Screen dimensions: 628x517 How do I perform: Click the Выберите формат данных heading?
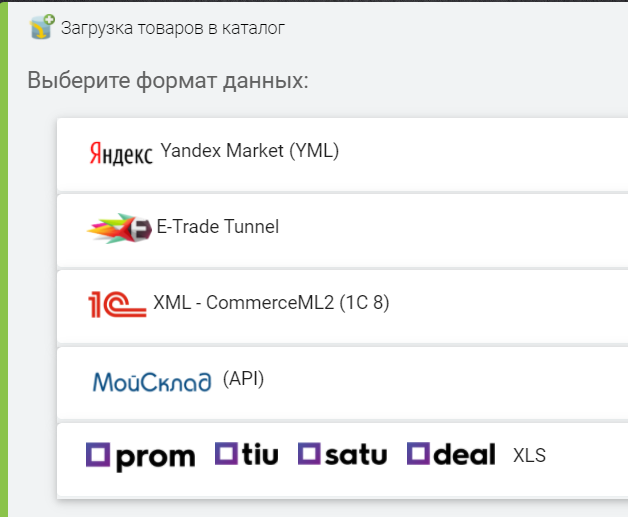point(168,80)
